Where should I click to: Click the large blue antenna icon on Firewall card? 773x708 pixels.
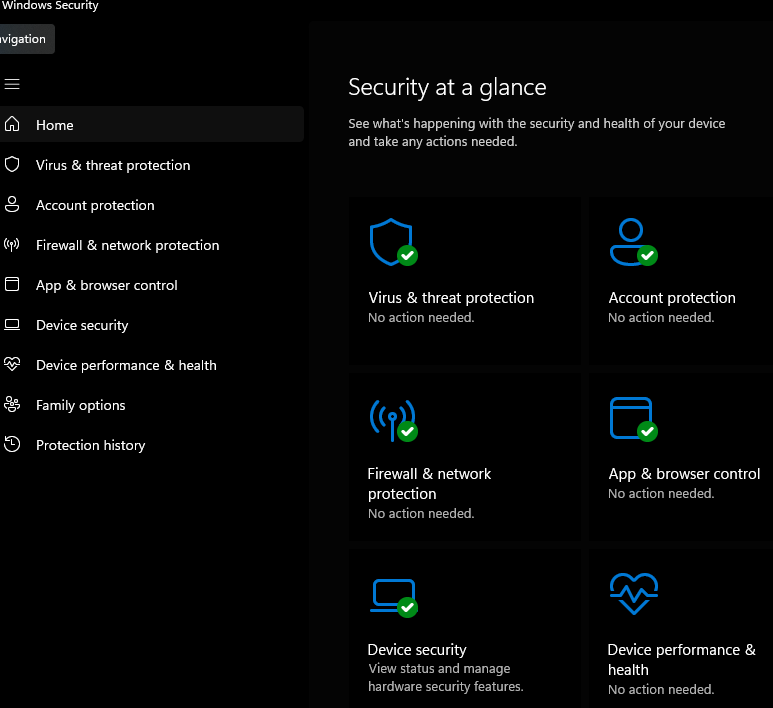pyautogui.click(x=392, y=420)
